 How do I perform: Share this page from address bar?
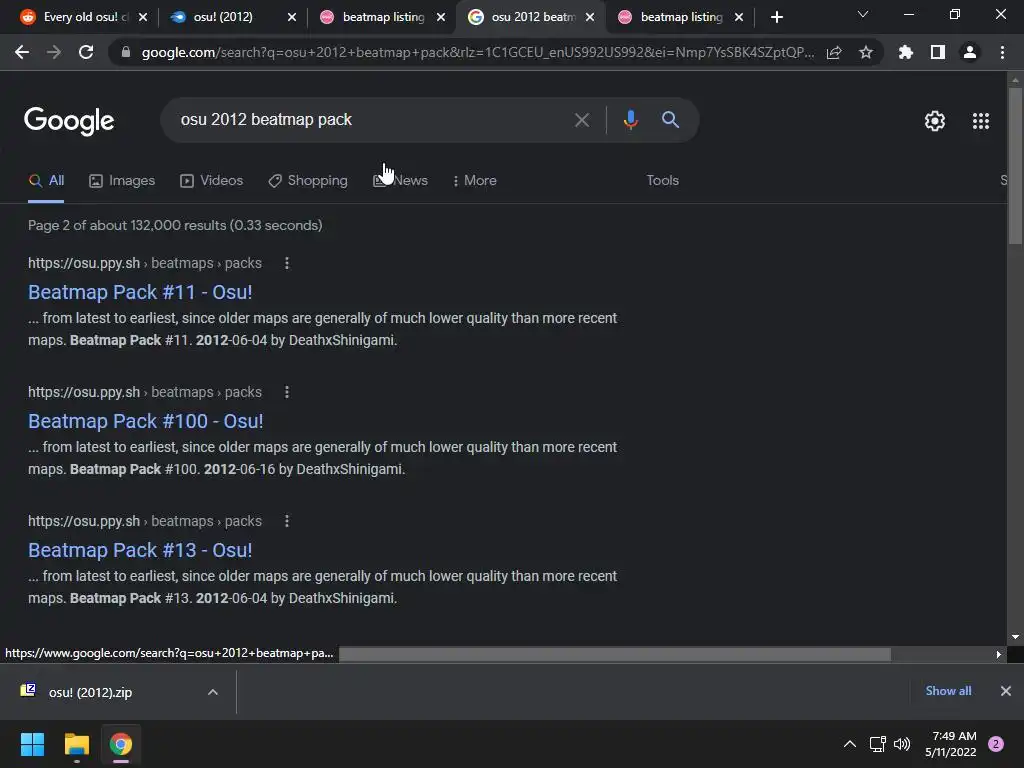click(x=834, y=52)
